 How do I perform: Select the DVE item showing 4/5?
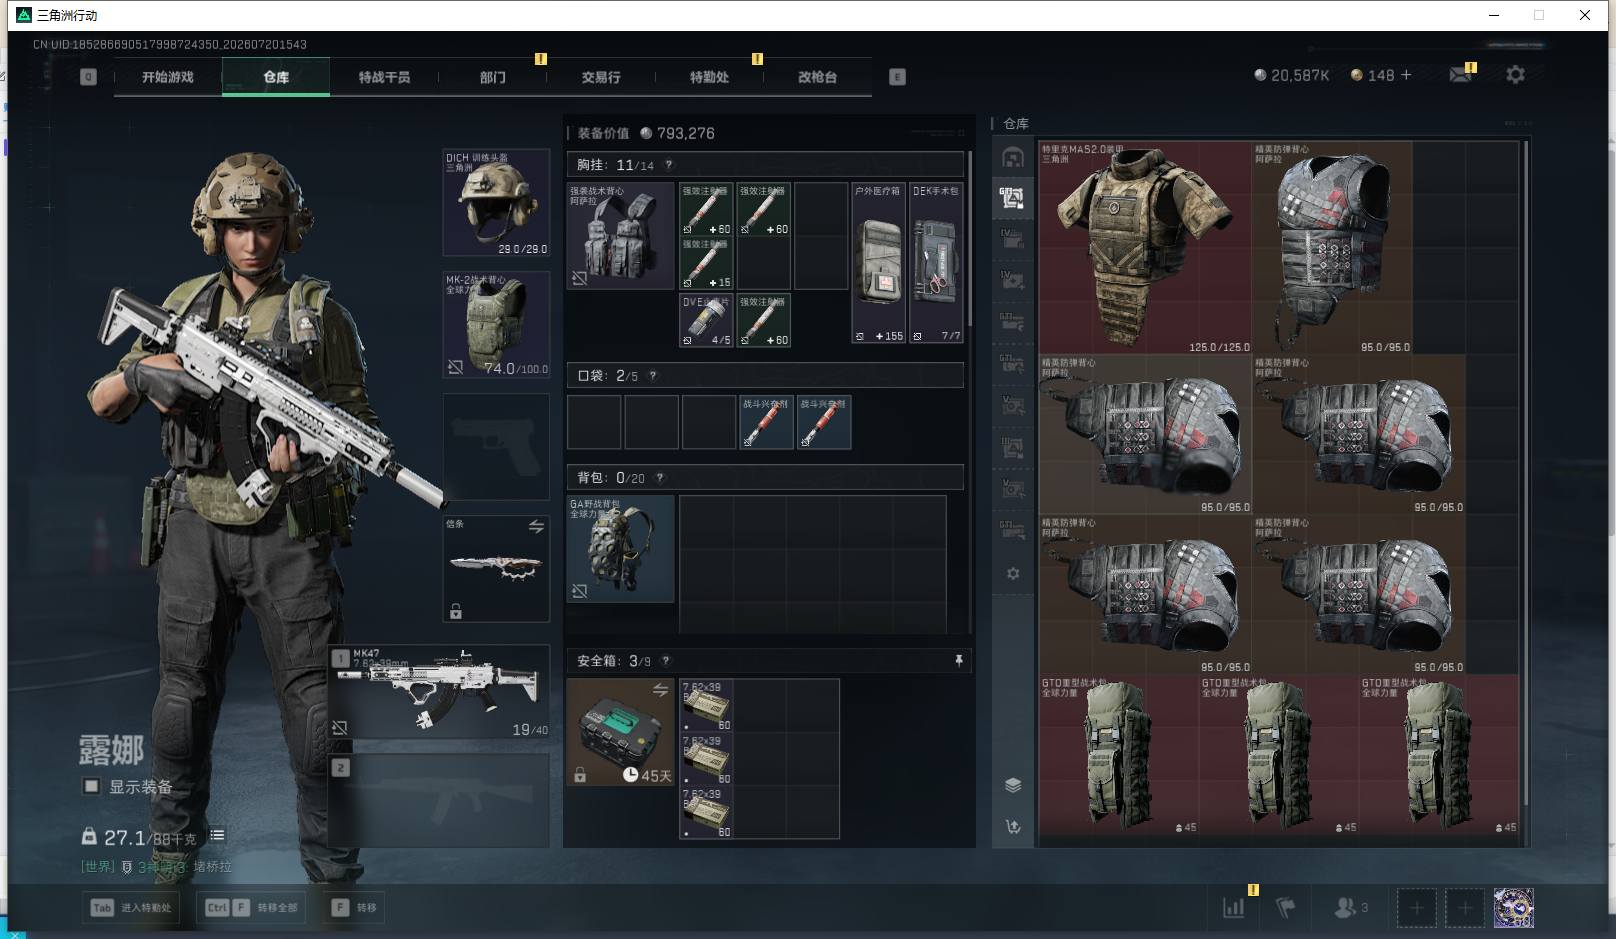[706, 320]
